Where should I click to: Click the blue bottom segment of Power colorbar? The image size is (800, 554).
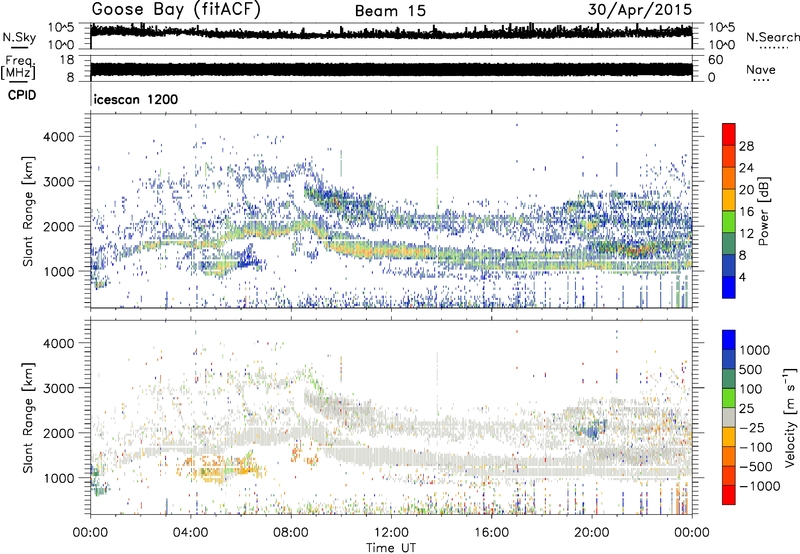pyautogui.click(x=729, y=287)
